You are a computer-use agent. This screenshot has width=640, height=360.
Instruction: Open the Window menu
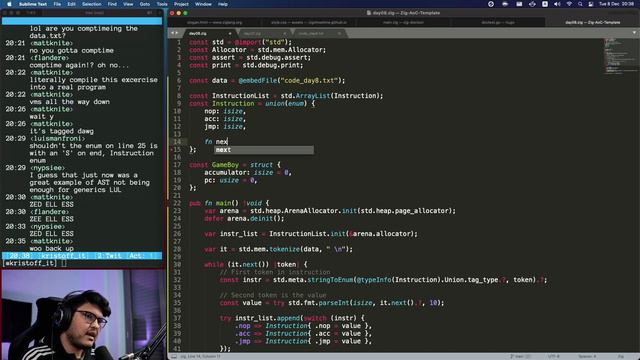(203, 4)
